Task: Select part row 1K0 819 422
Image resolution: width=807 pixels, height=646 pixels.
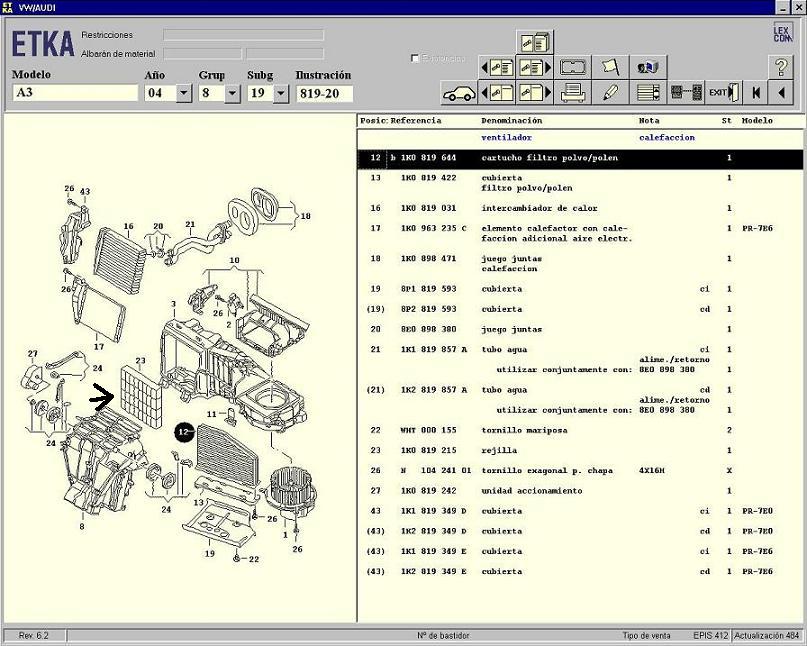Action: coord(580,183)
